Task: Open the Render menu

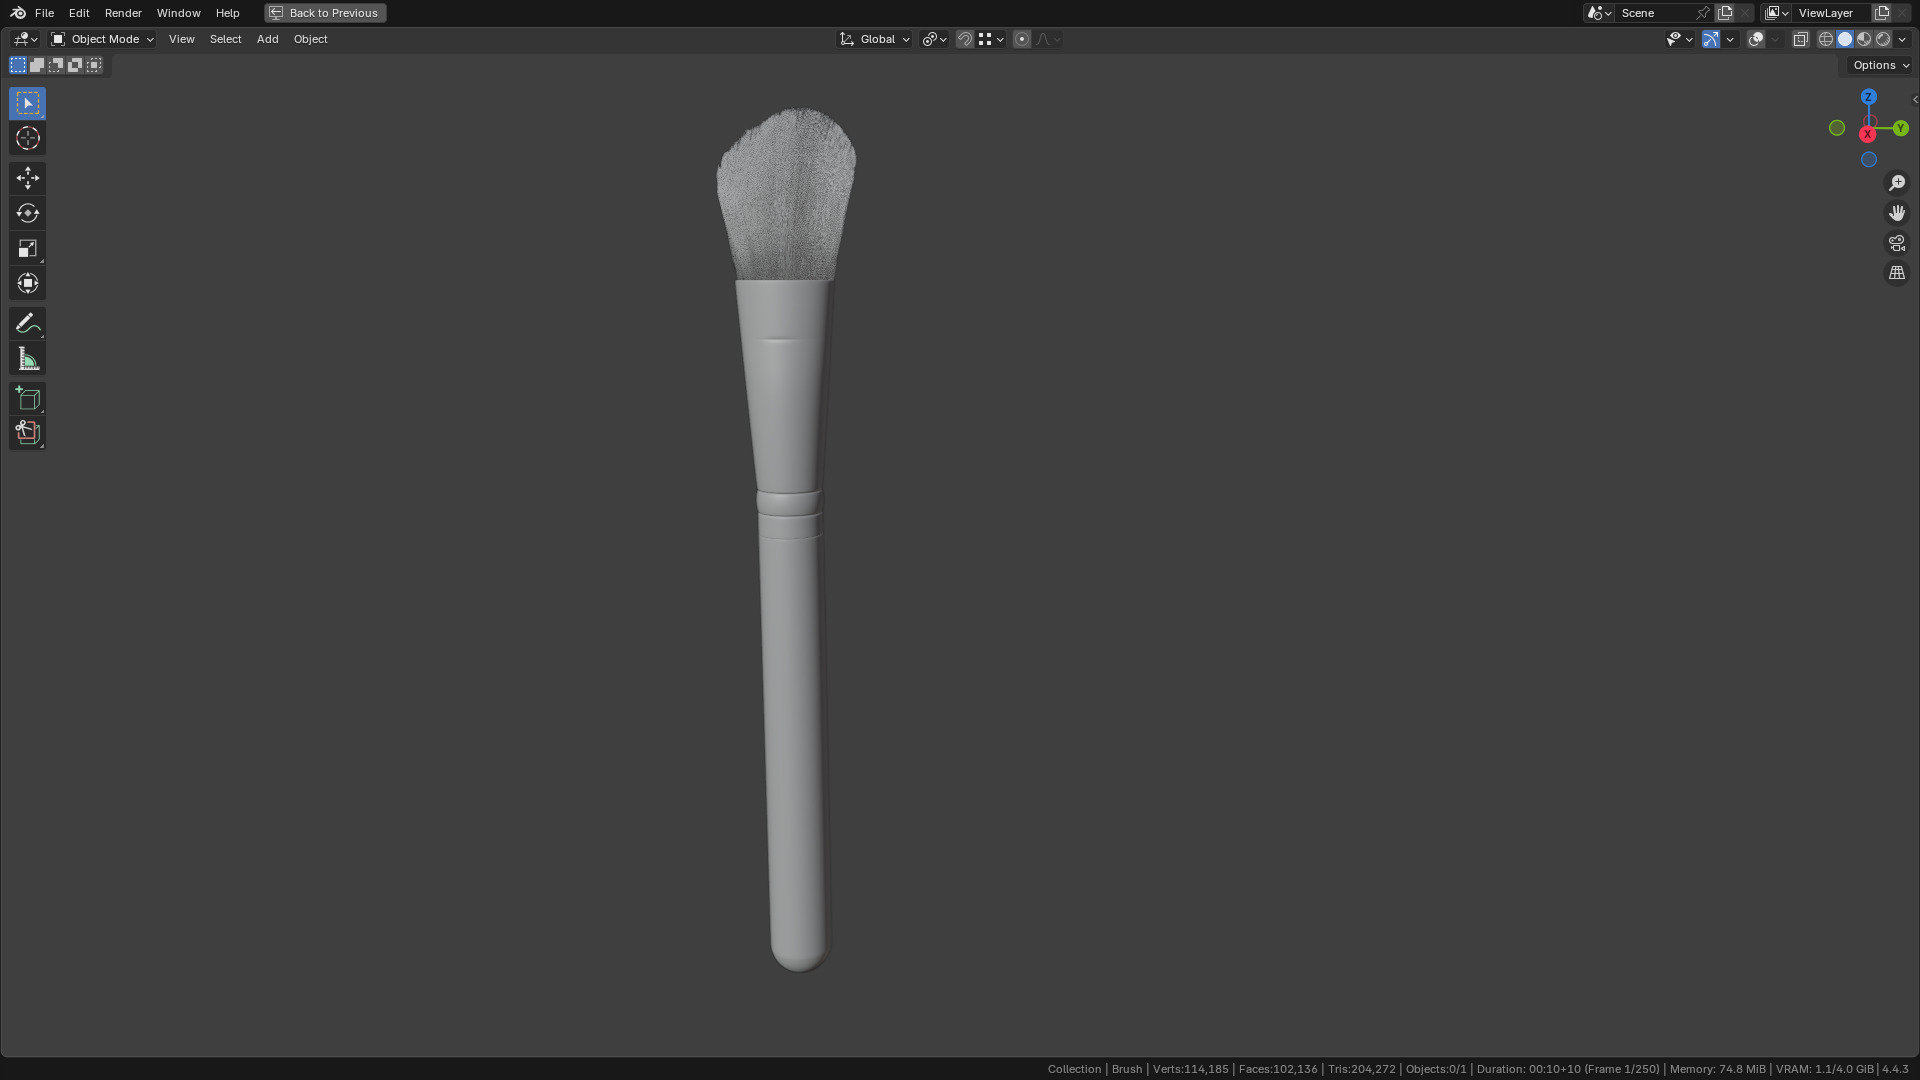Action: (123, 13)
